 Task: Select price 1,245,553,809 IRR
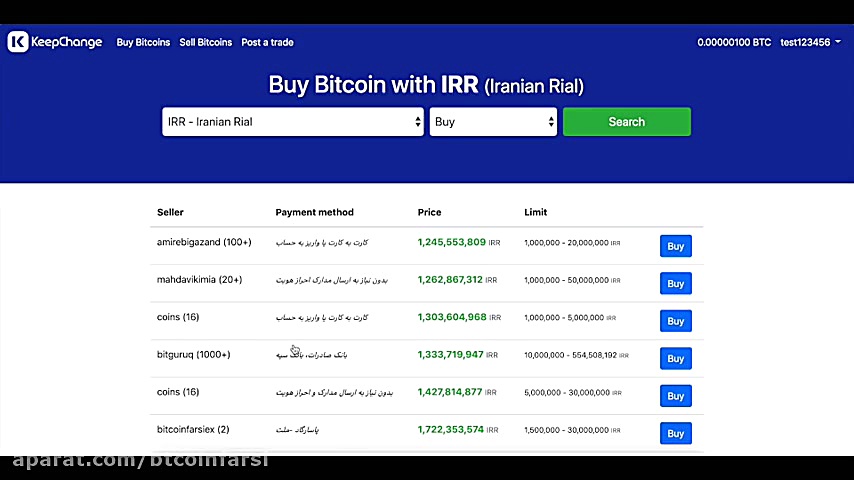[459, 242]
